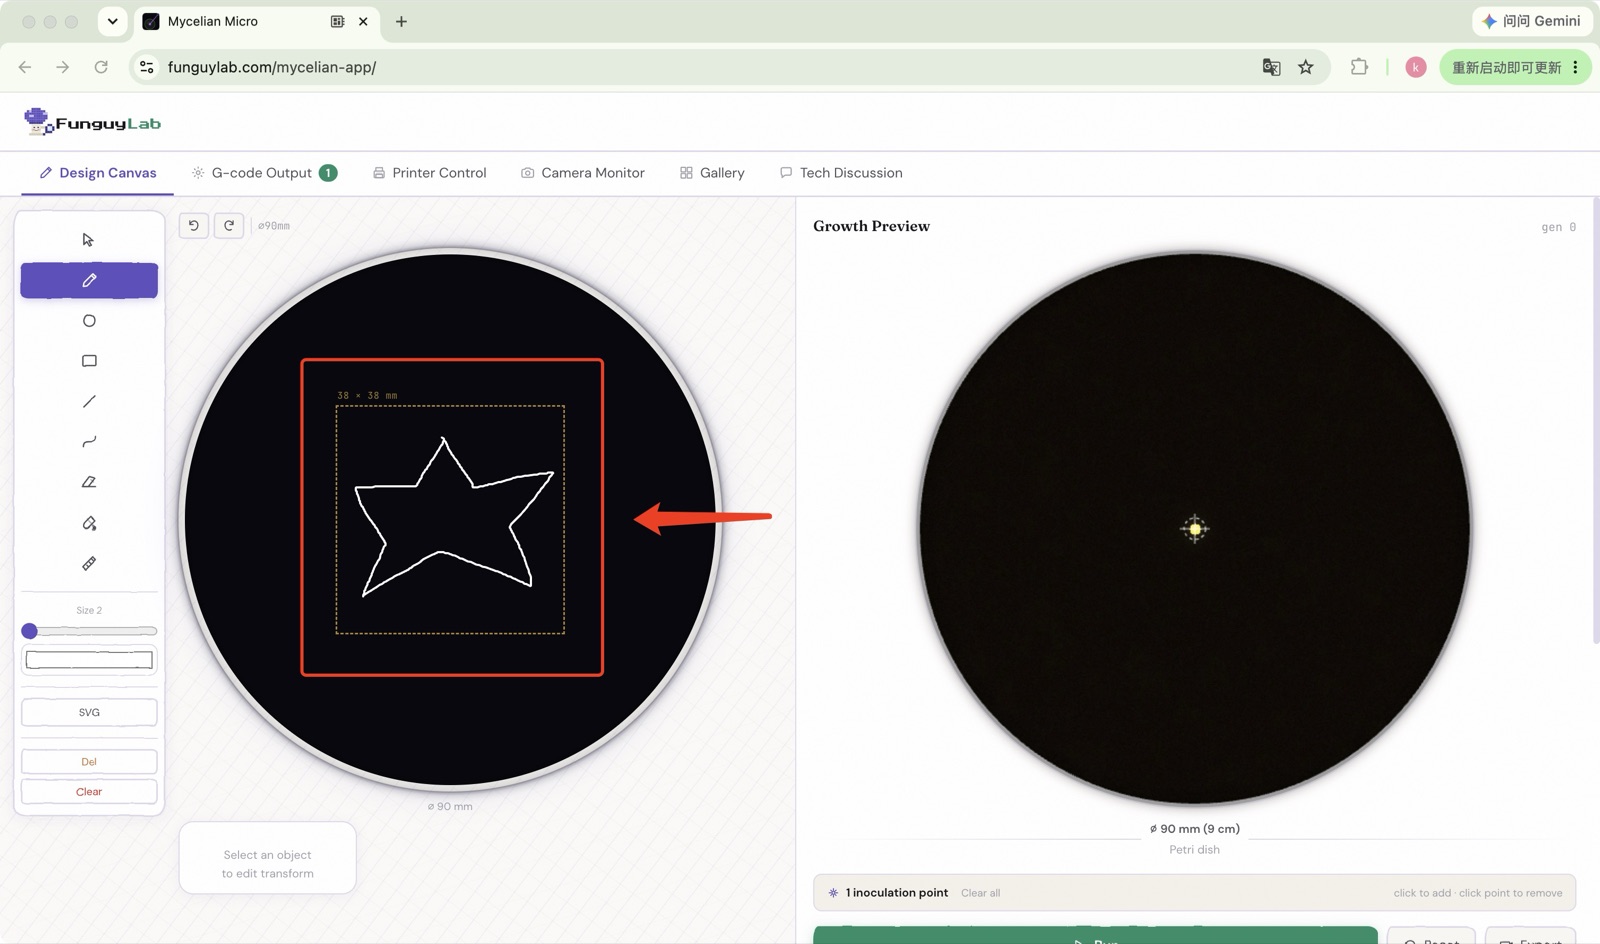1600x944 pixels.
Task: Click the Mycelian Micro tab media icon
Action: (x=338, y=21)
